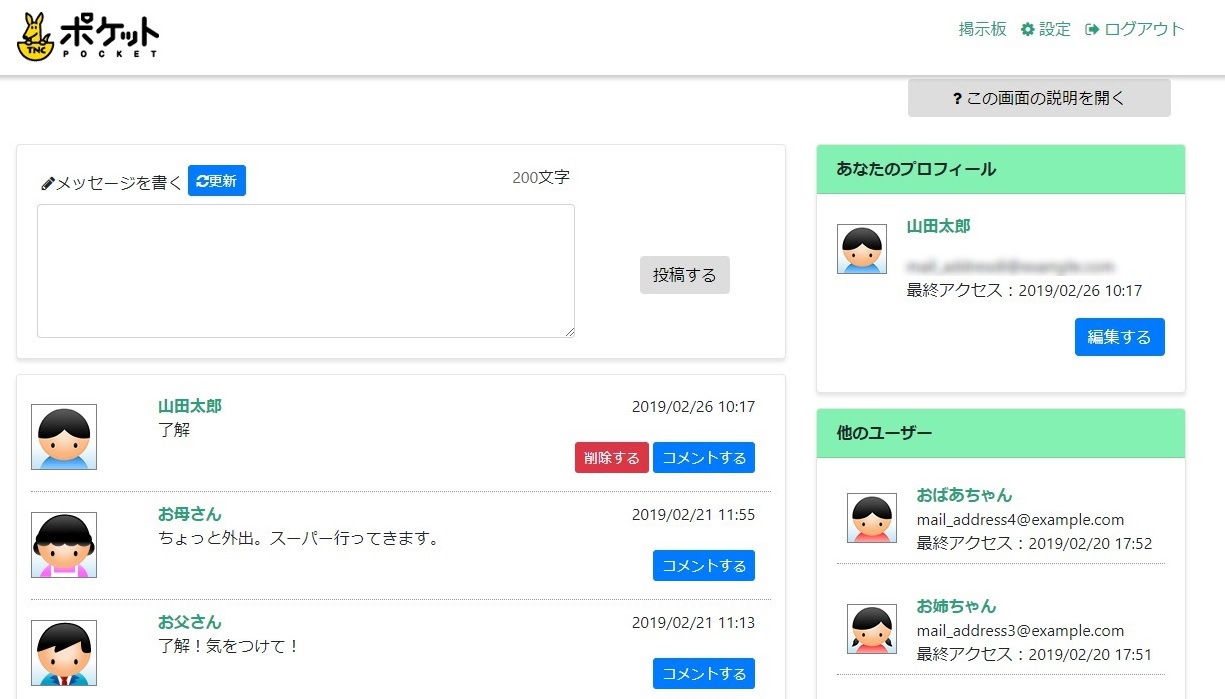
Task: Click 山田太郎's avatar in your profile panel
Action: (x=861, y=247)
